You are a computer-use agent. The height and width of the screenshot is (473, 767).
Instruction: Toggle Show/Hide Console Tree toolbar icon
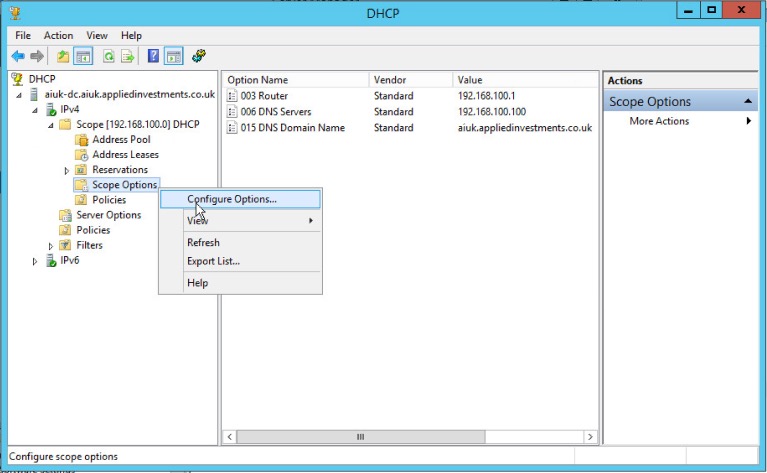click(83, 56)
